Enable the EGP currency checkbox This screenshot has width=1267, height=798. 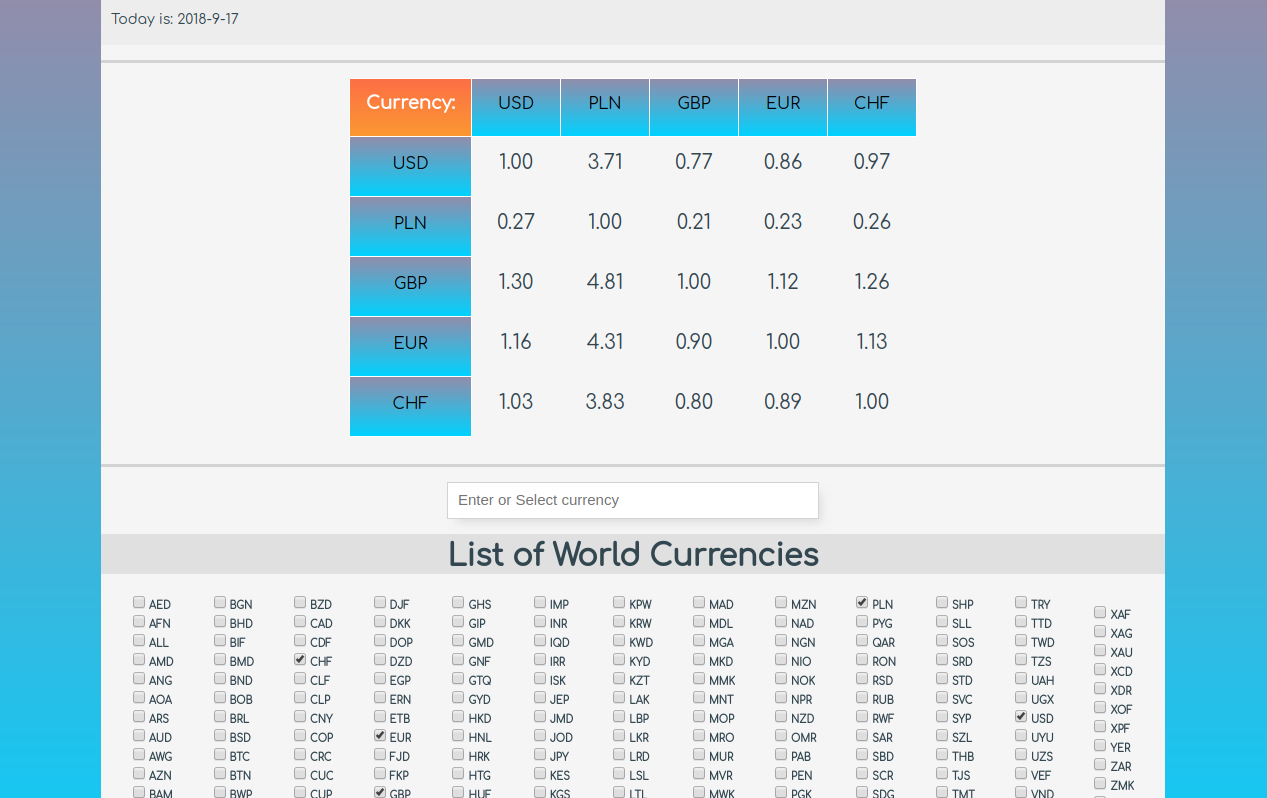(380, 678)
